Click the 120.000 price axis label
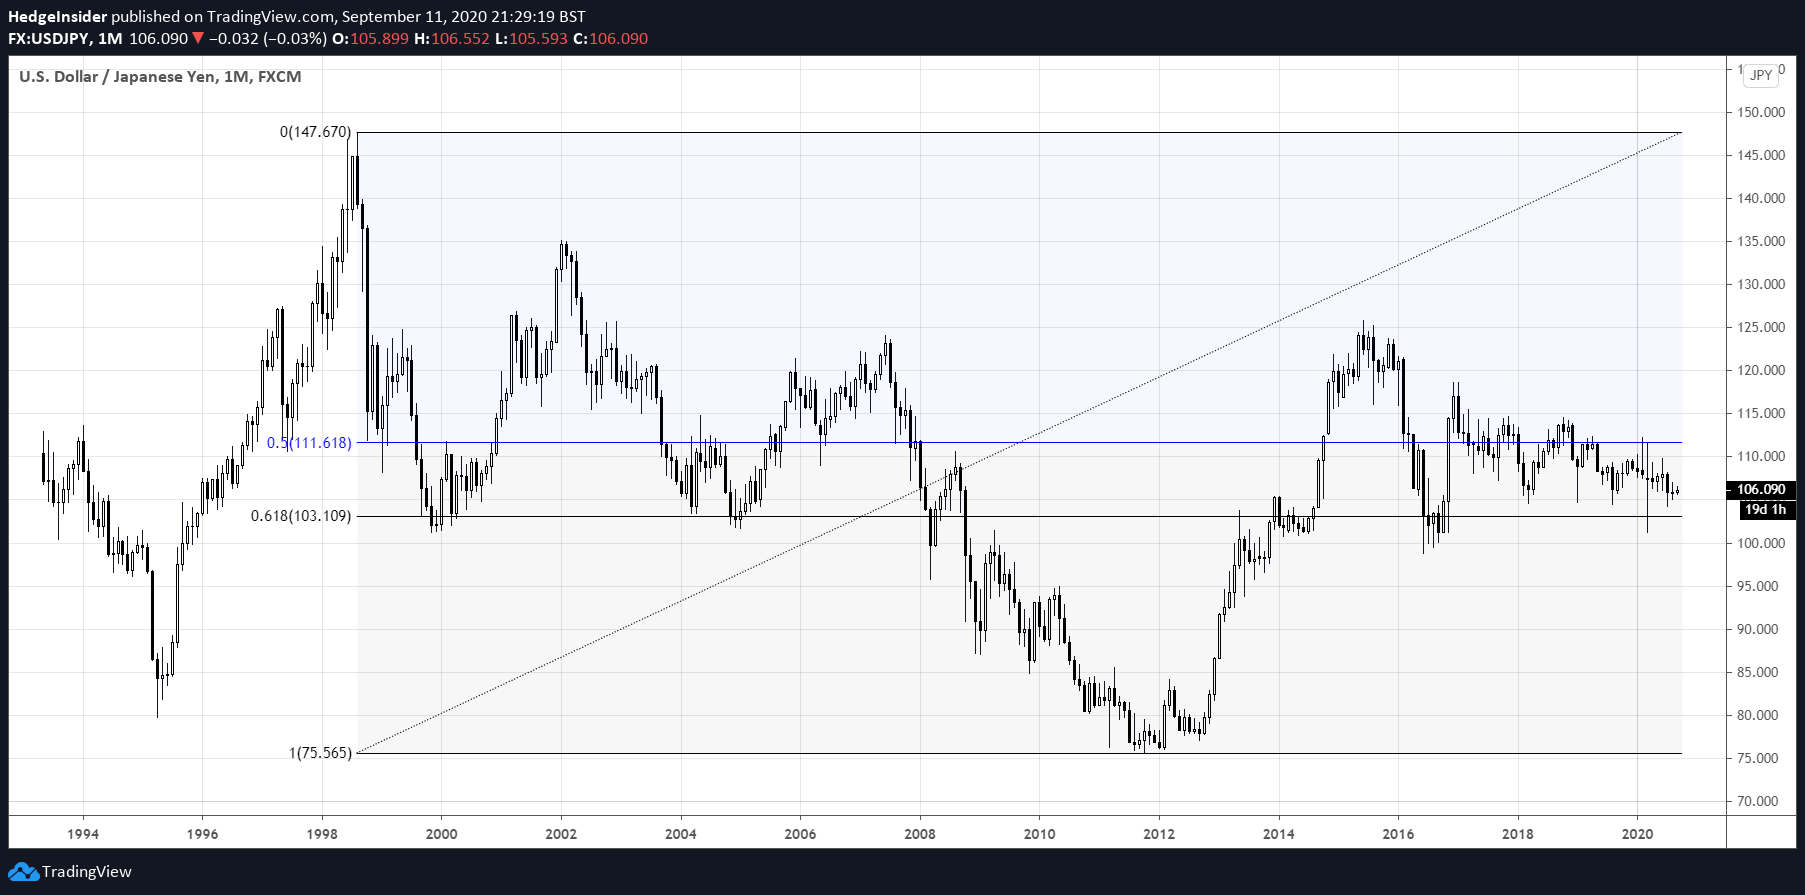This screenshot has height=895, width=1805. (1761, 370)
